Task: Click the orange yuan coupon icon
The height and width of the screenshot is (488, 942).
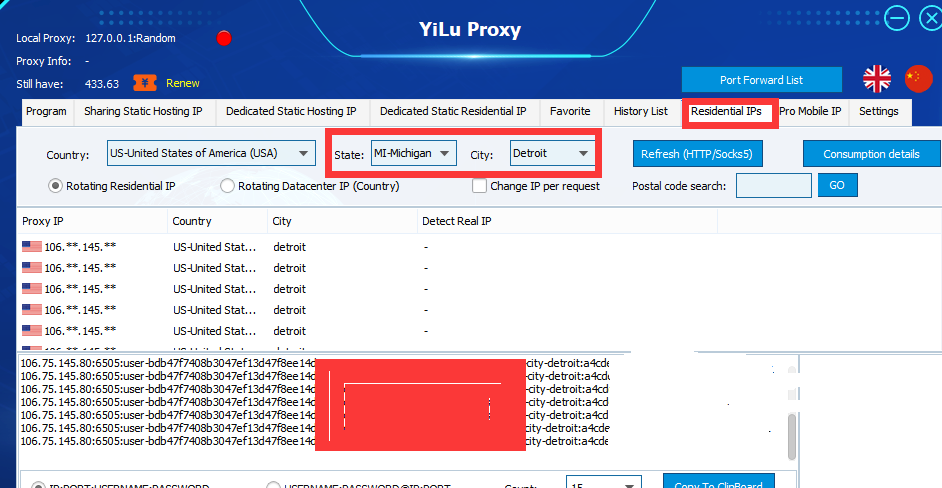Action: (x=145, y=83)
